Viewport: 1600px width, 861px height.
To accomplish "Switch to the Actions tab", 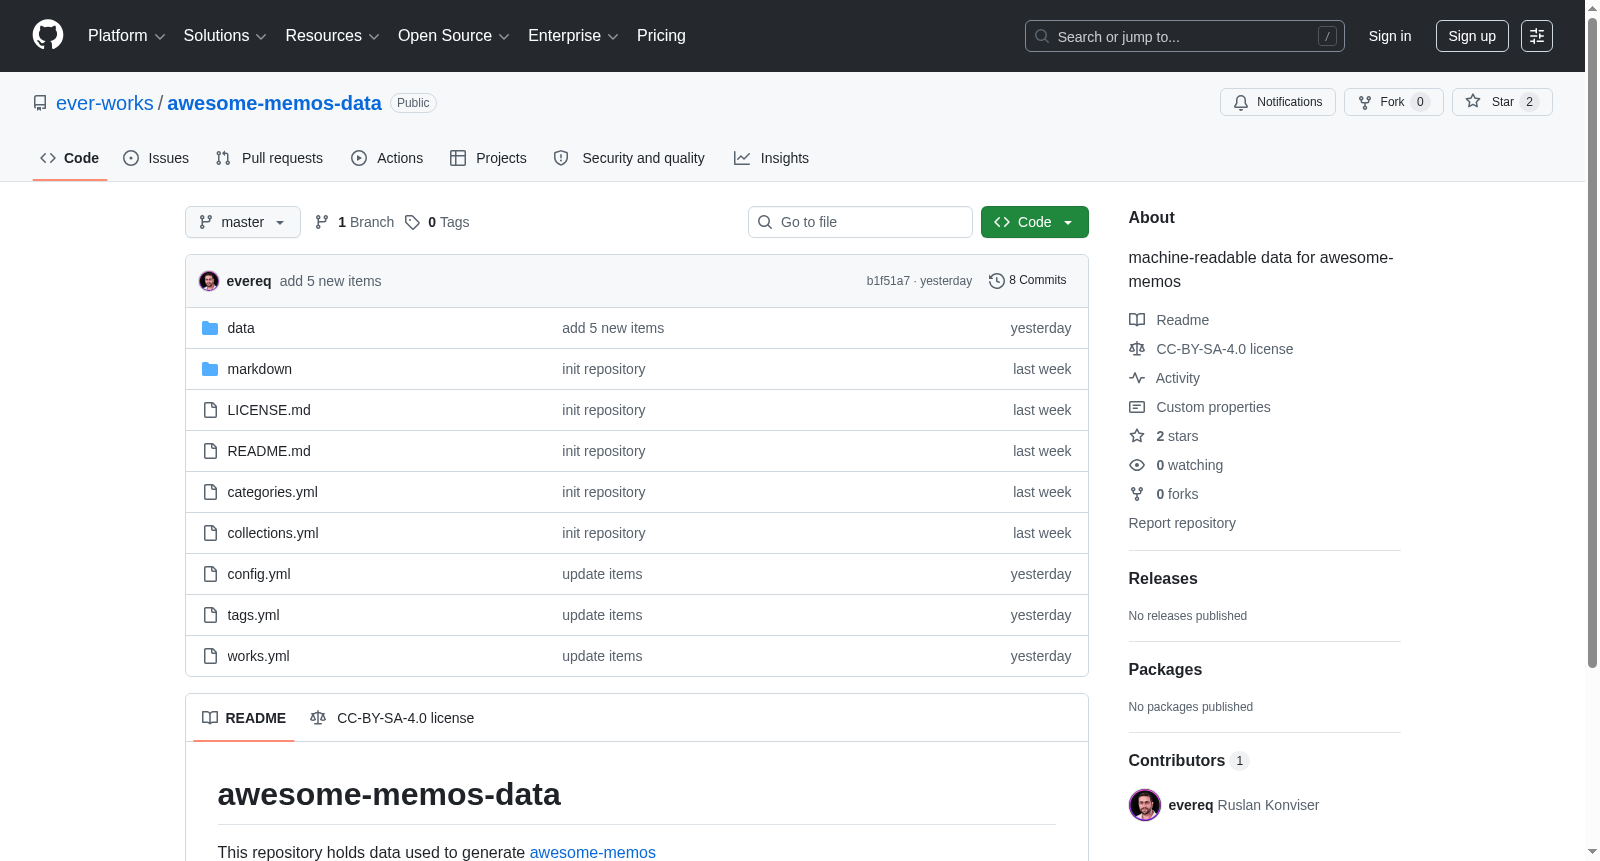I will point(387,158).
